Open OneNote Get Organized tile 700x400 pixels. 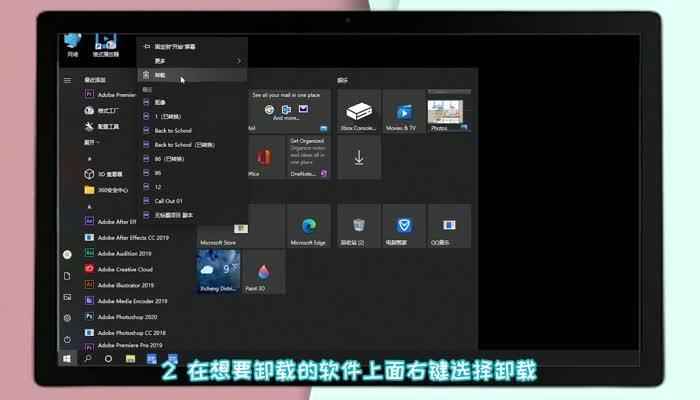pyautogui.click(x=309, y=157)
